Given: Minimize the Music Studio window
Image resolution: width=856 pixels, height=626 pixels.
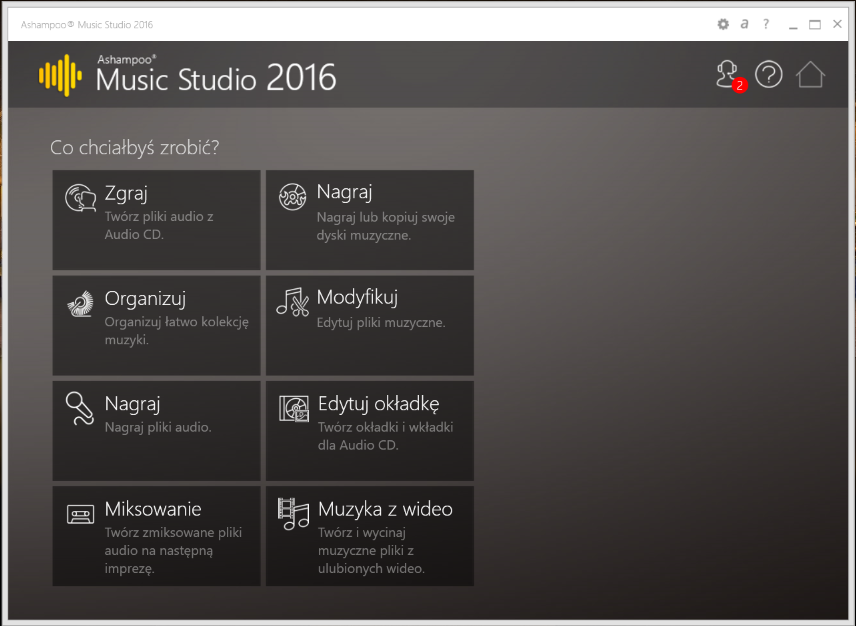Looking at the screenshot, I should 793,25.
